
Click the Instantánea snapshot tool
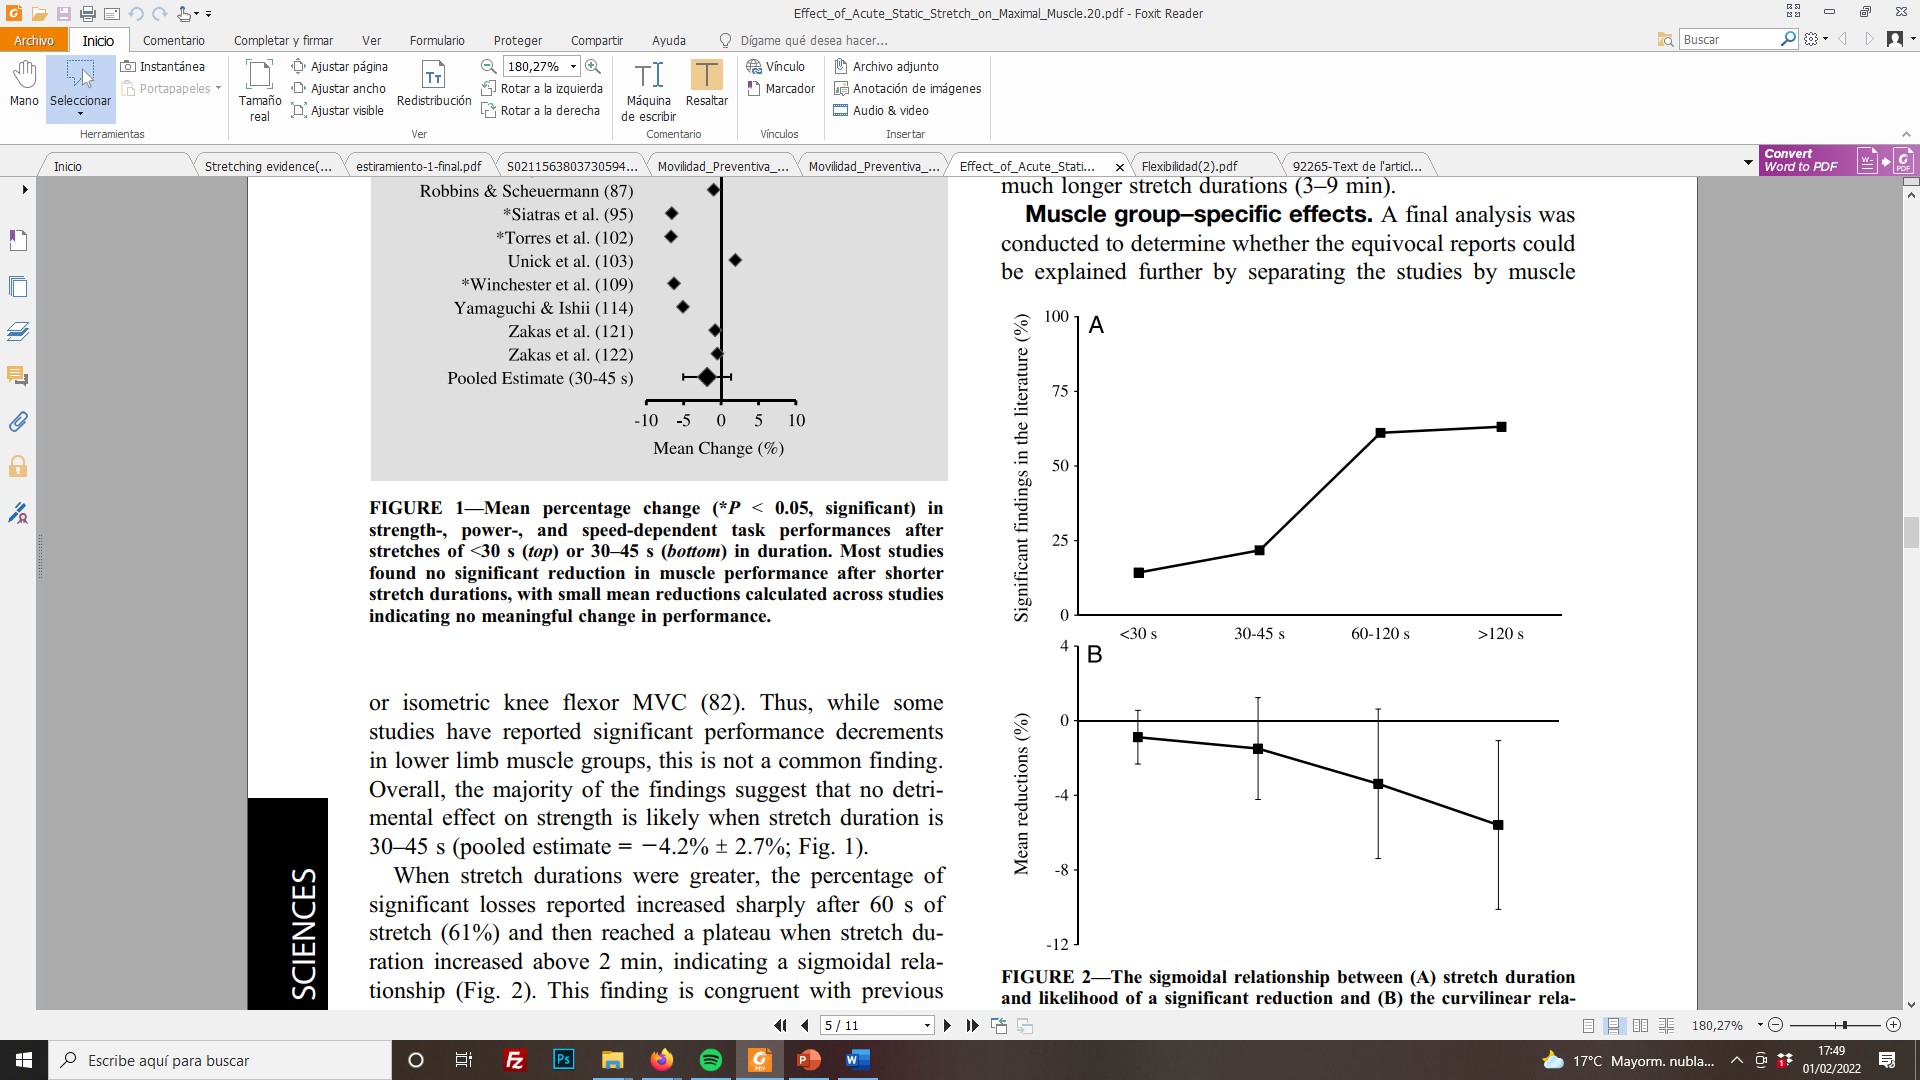click(x=163, y=66)
